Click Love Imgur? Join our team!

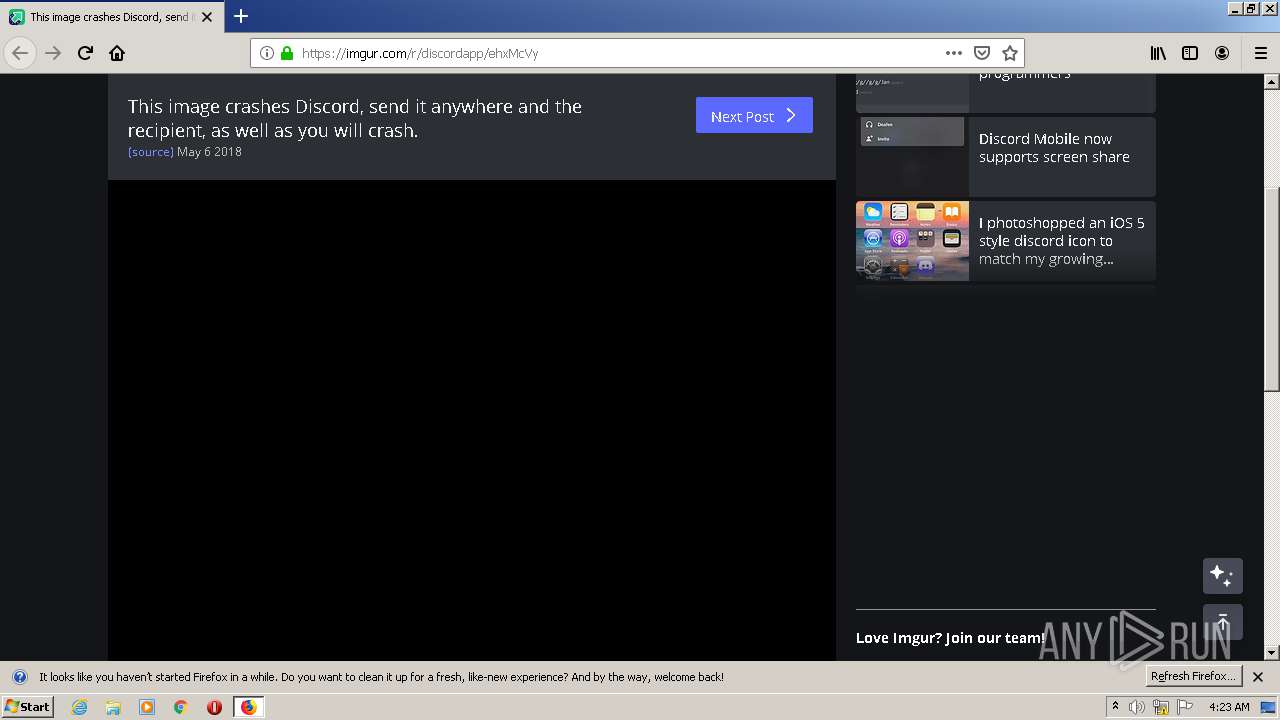pos(950,638)
